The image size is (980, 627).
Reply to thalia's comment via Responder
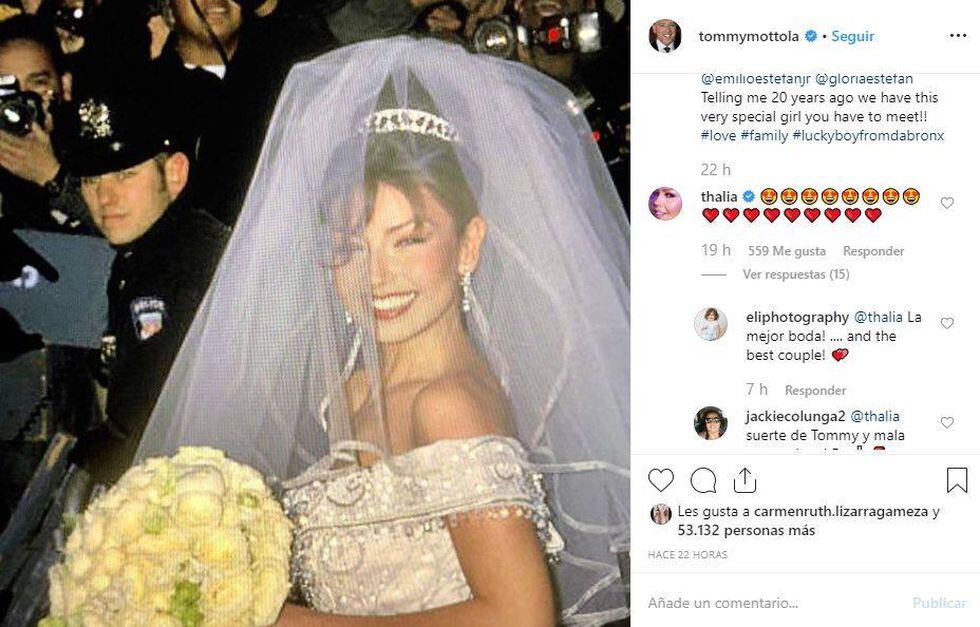pyautogui.click(x=873, y=251)
